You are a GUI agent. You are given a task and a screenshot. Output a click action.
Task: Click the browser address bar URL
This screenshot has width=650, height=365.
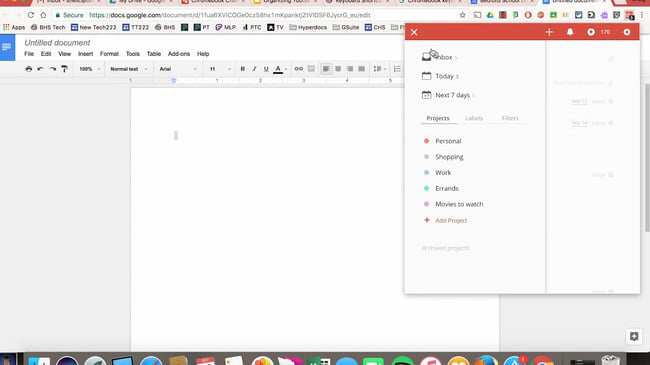pos(230,15)
